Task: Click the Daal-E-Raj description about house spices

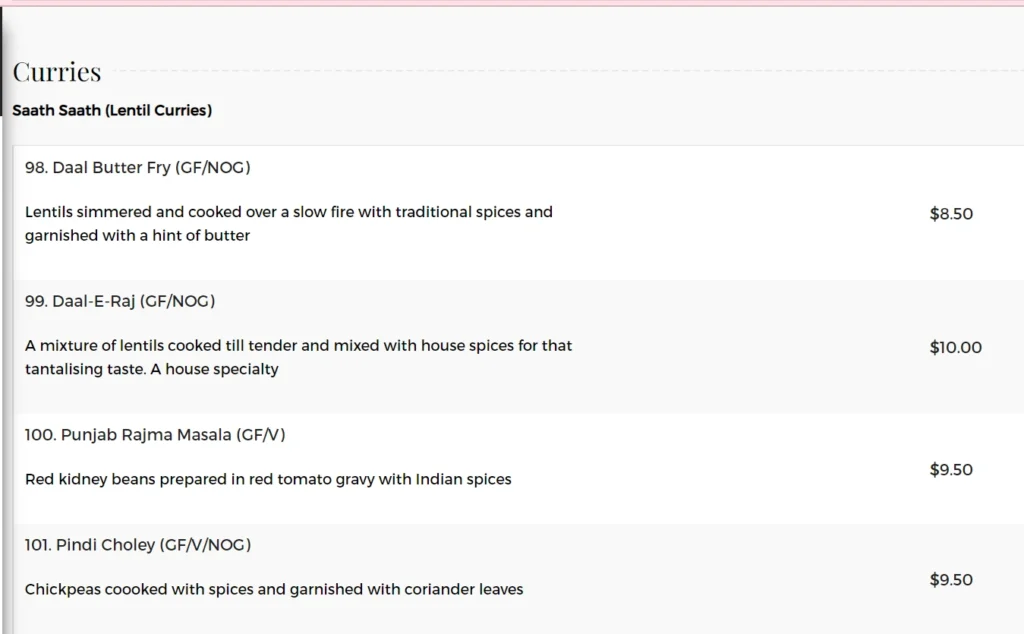Action: (x=298, y=357)
